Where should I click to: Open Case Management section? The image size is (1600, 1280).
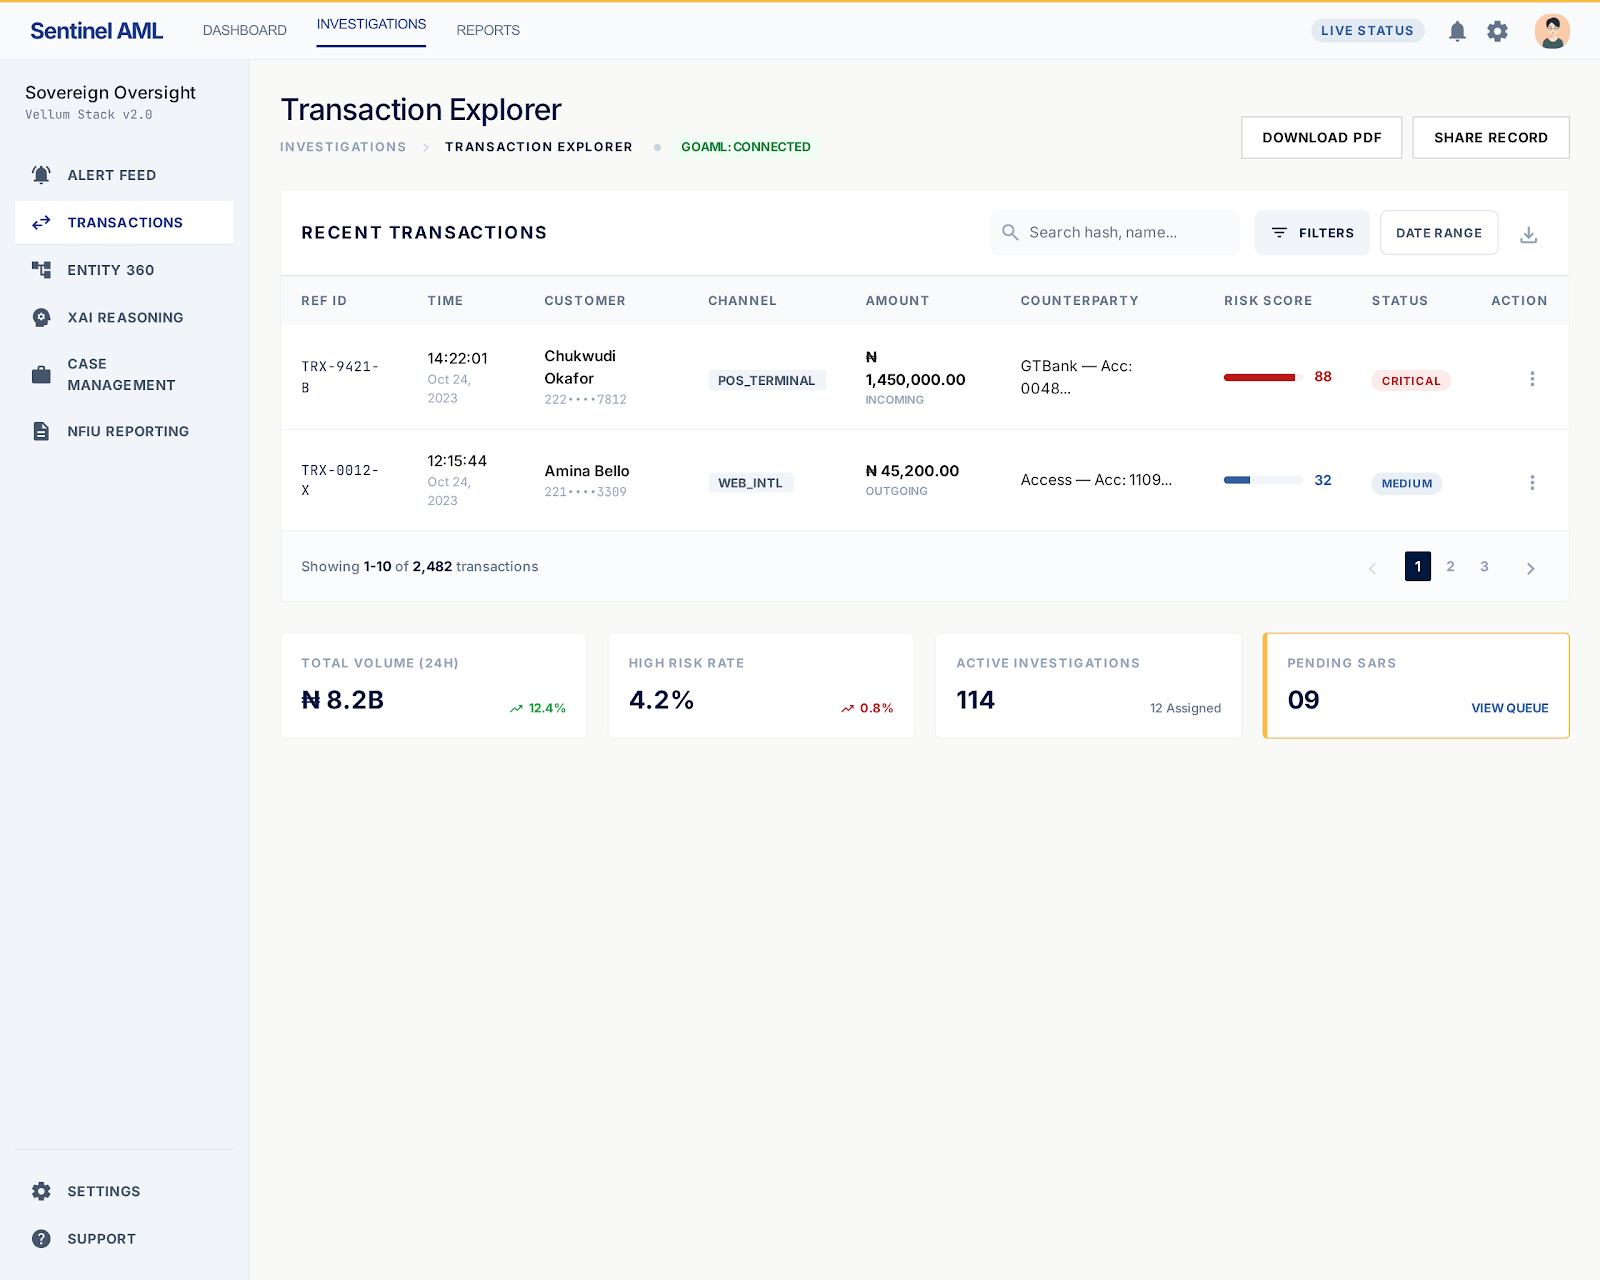click(x=124, y=375)
